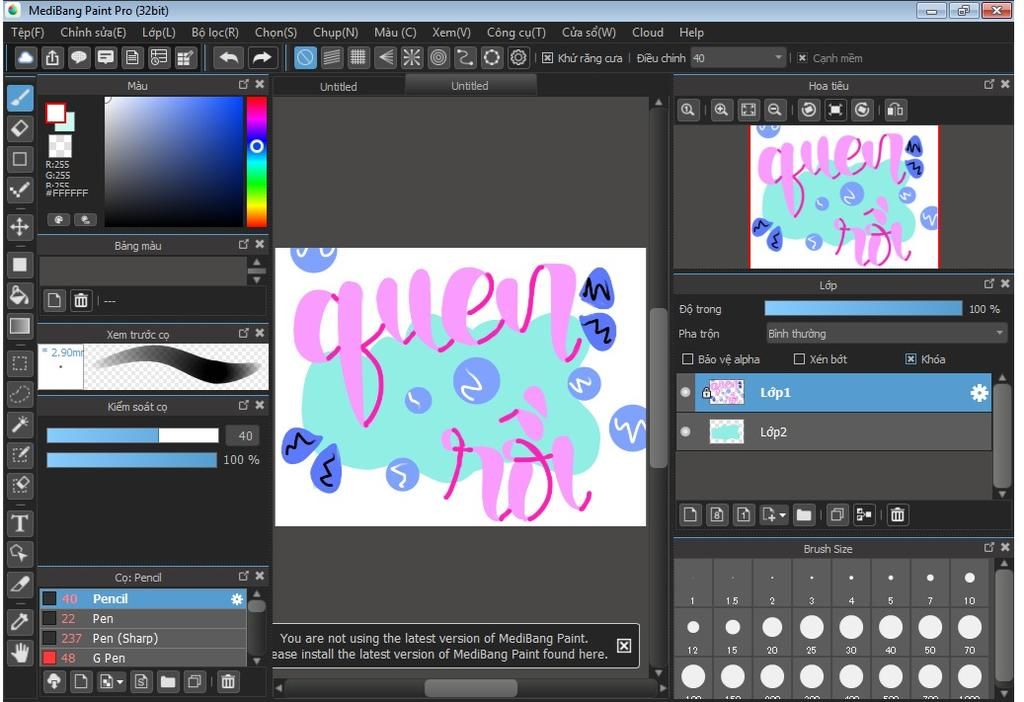Close the Màu color panel

[x=260, y=84]
